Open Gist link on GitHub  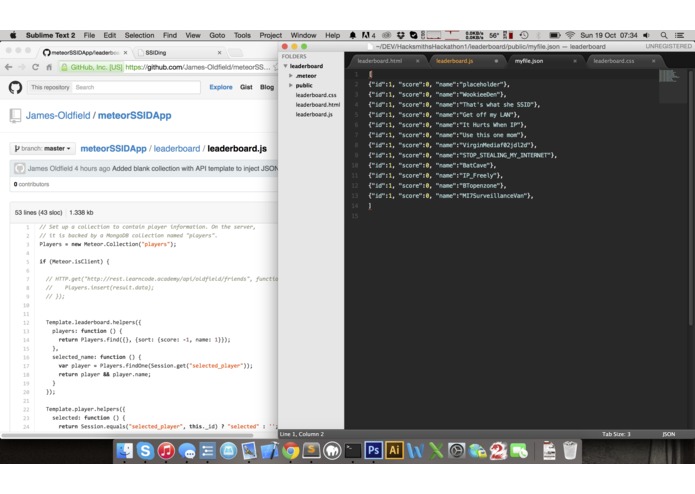[x=246, y=87]
